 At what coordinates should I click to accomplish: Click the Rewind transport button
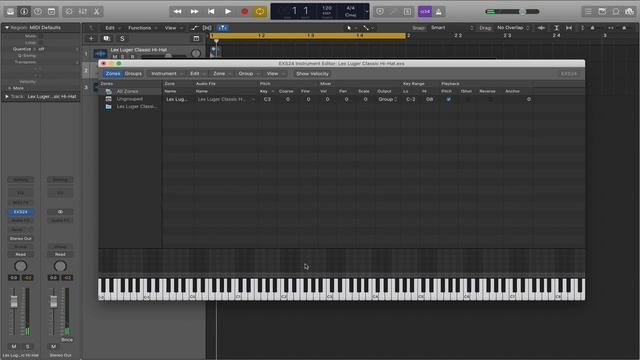pos(177,11)
